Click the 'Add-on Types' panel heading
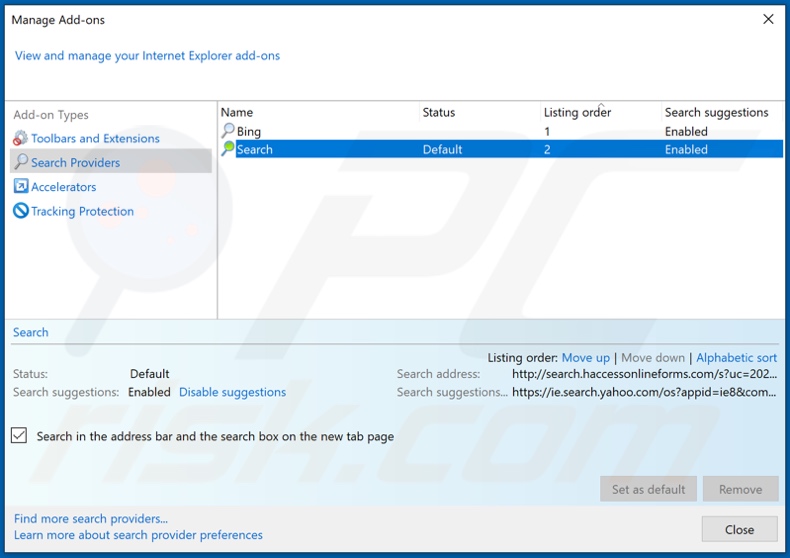The image size is (790, 558). point(51,115)
